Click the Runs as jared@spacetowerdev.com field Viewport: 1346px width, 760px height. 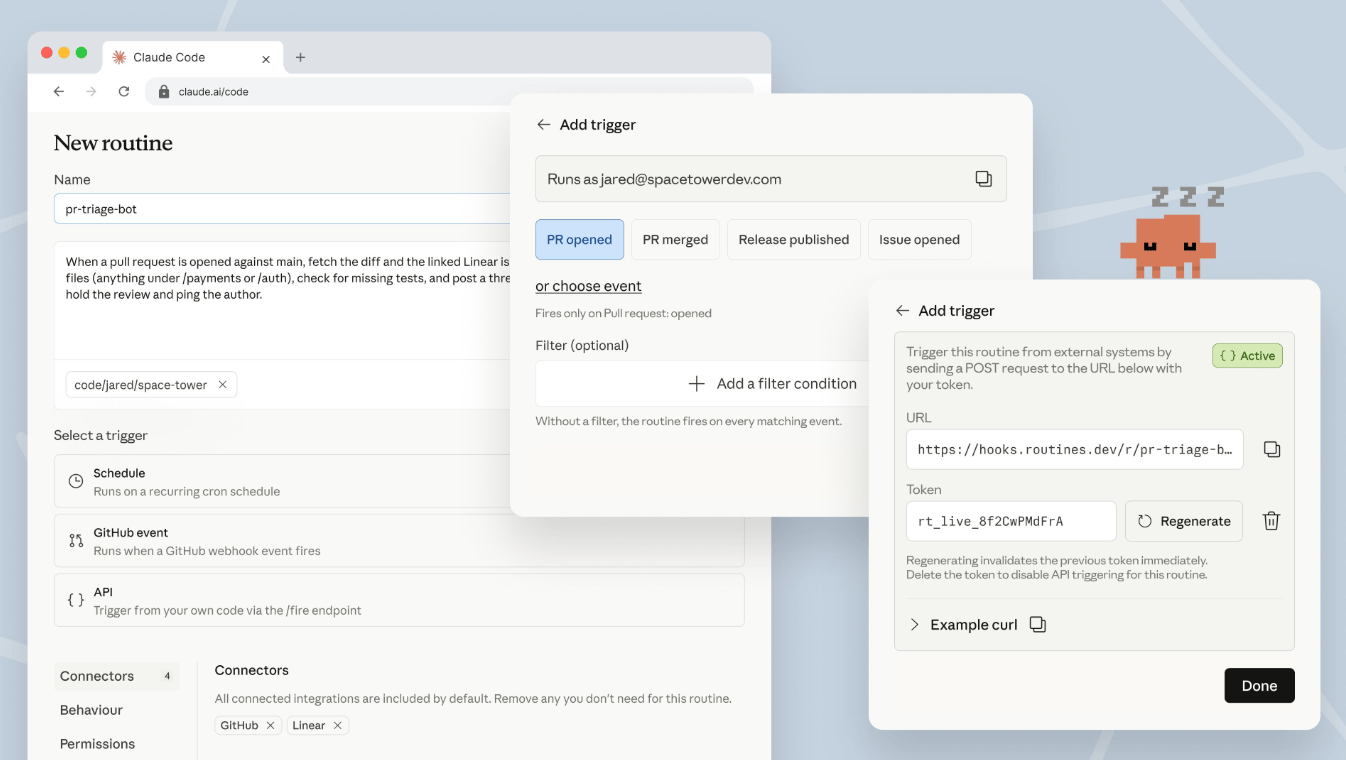coord(771,179)
